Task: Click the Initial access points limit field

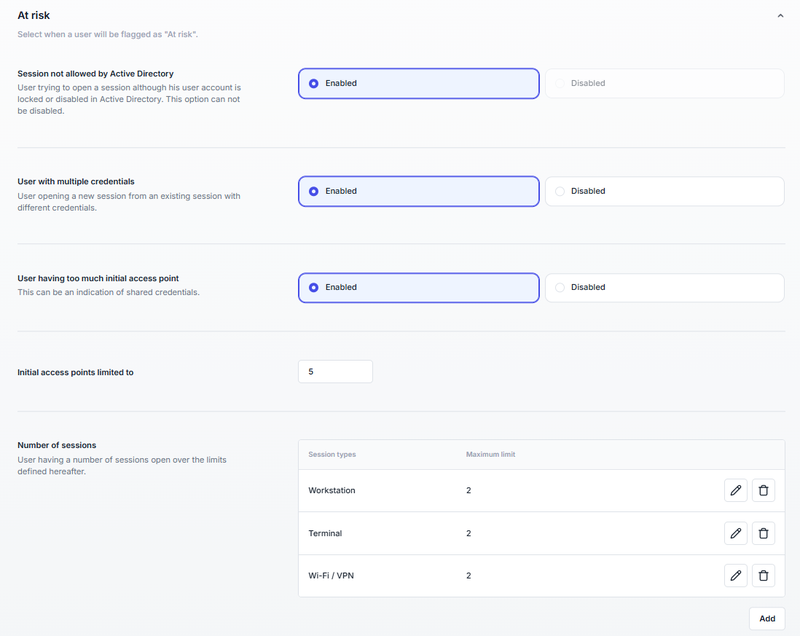Action: click(x=335, y=372)
